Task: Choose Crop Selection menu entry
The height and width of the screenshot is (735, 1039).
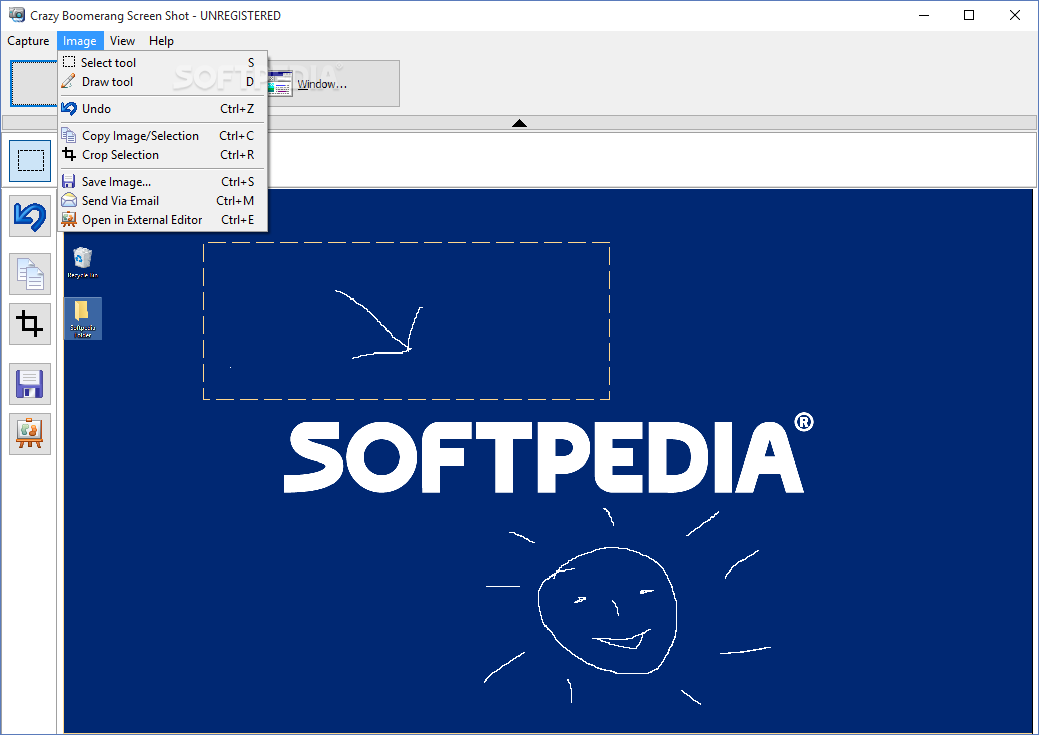Action: pyautogui.click(x=163, y=155)
